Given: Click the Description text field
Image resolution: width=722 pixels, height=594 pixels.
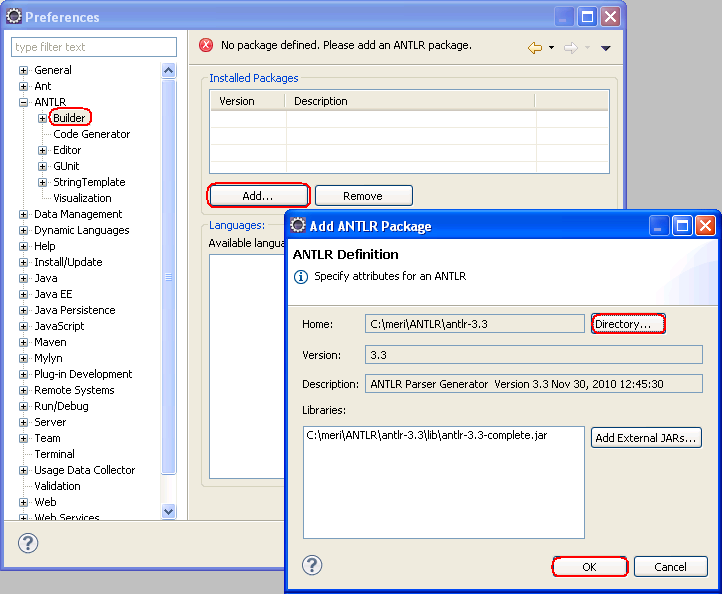Looking at the screenshot, I should pos(534,384).
